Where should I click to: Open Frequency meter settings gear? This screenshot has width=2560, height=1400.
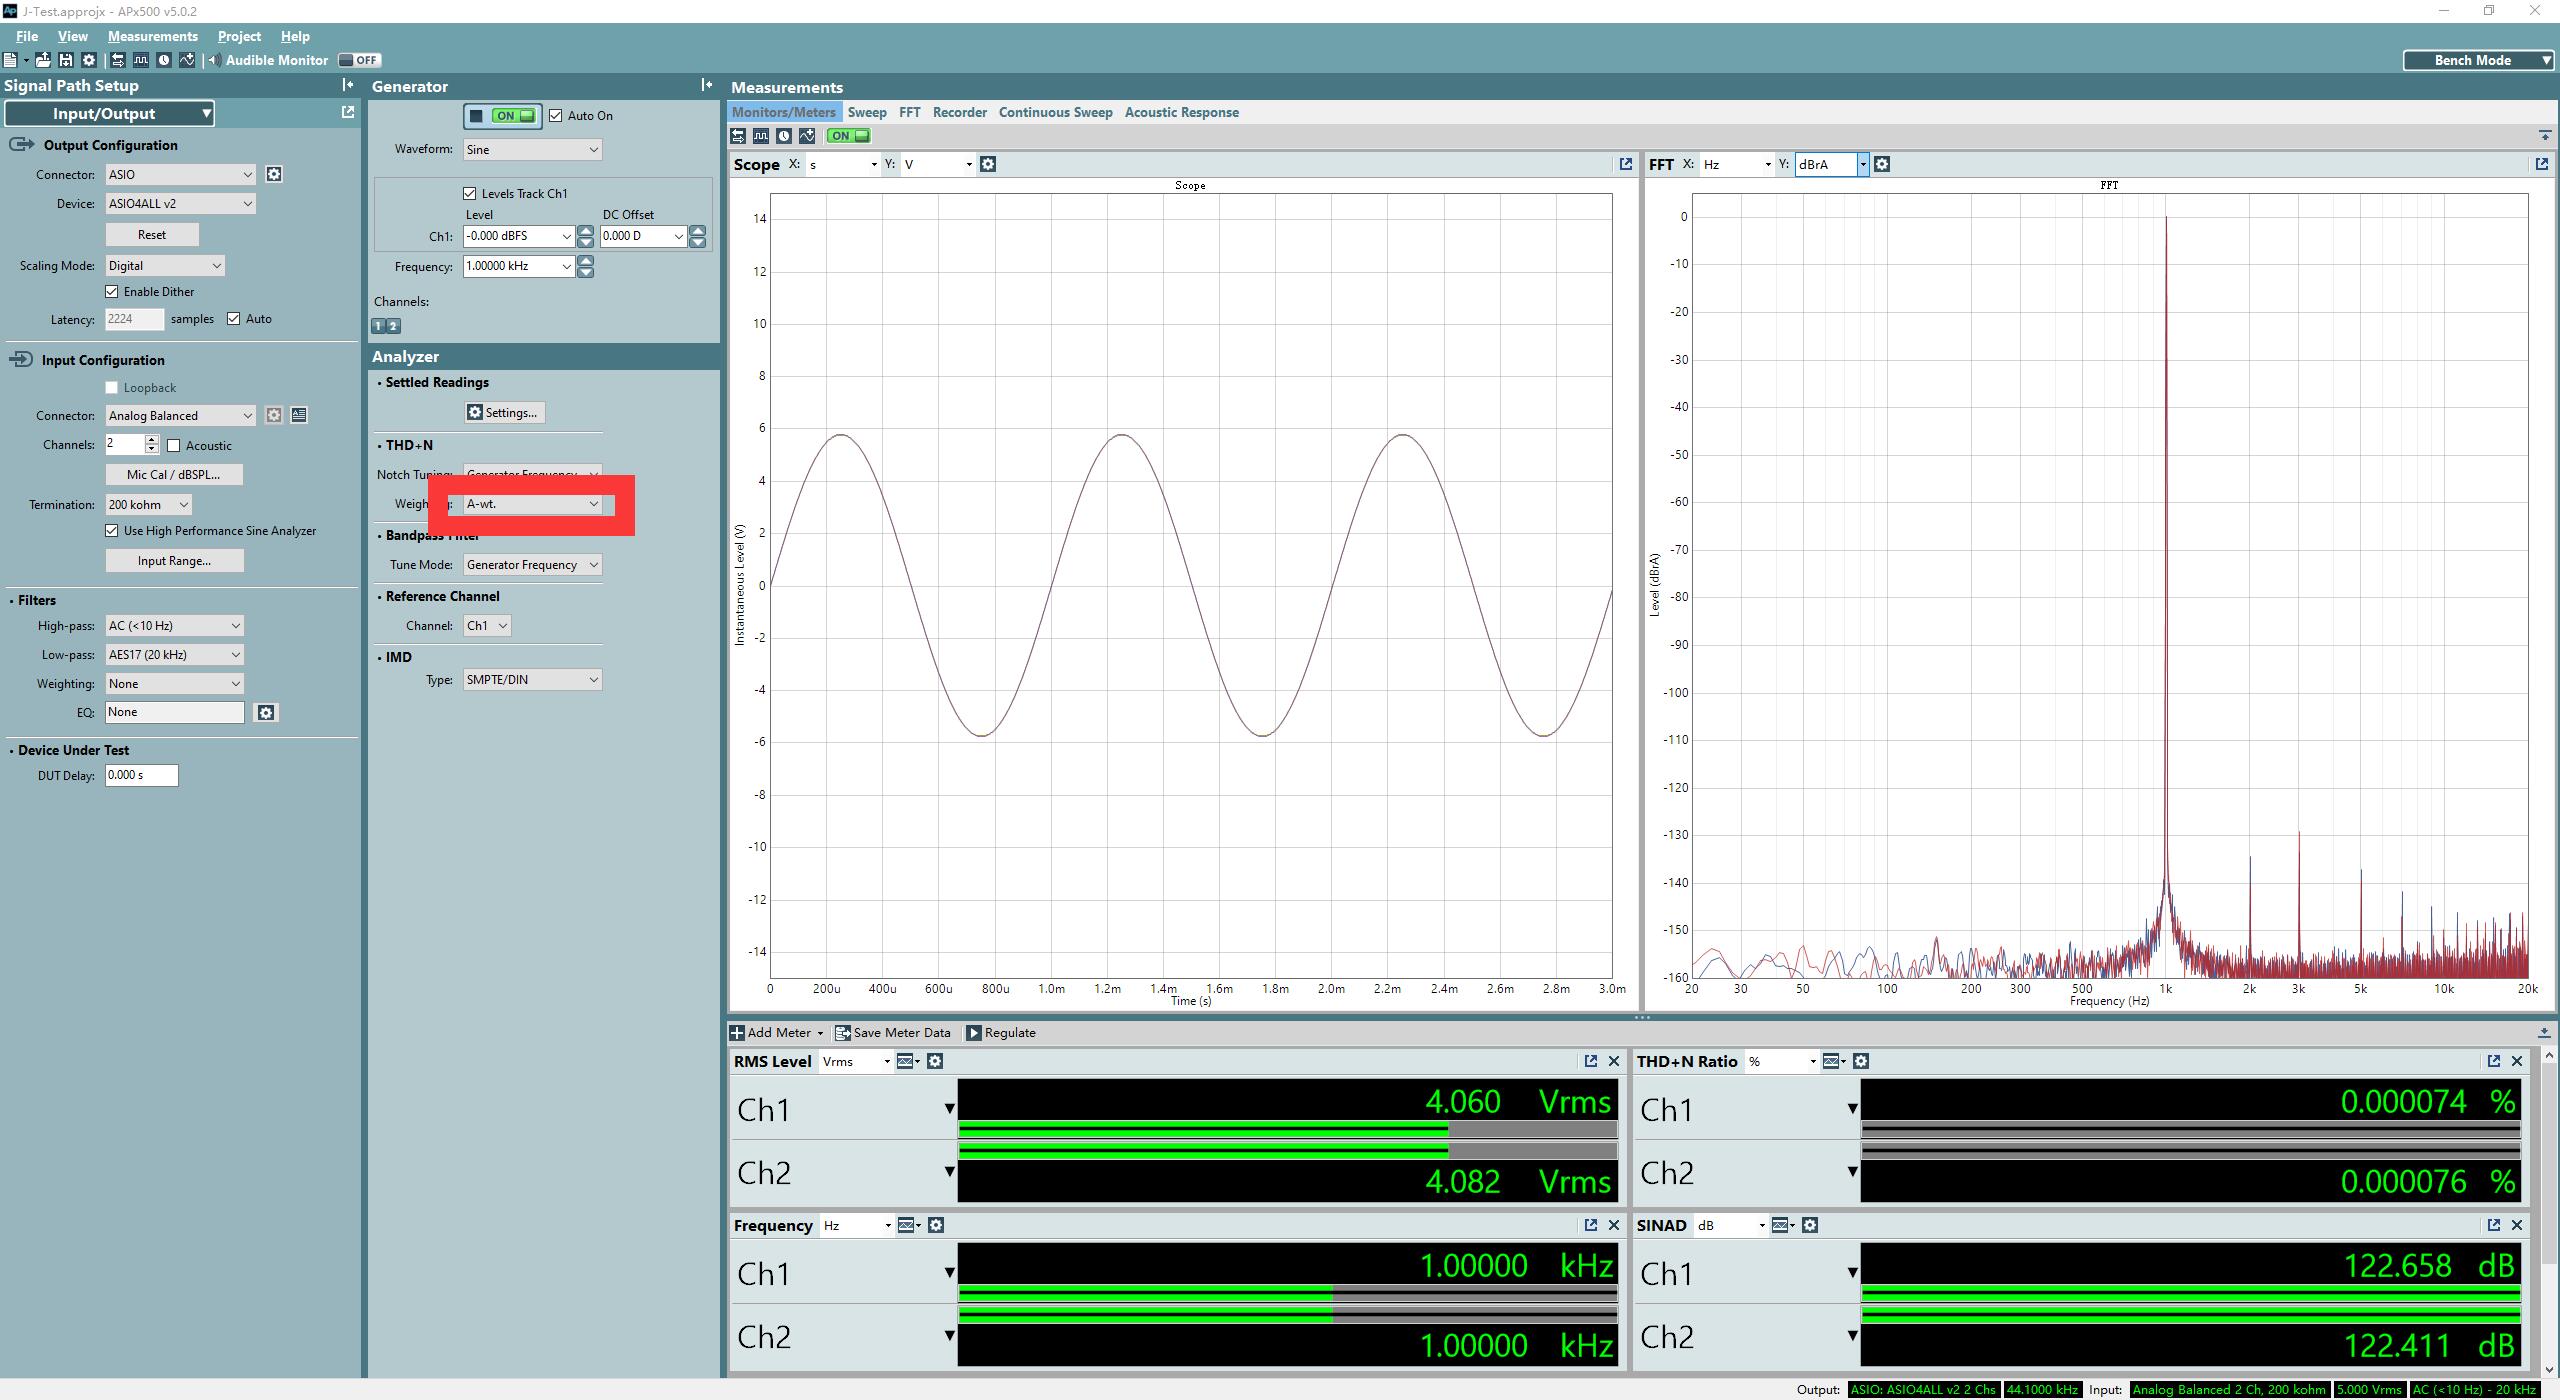pos(936,1225)
